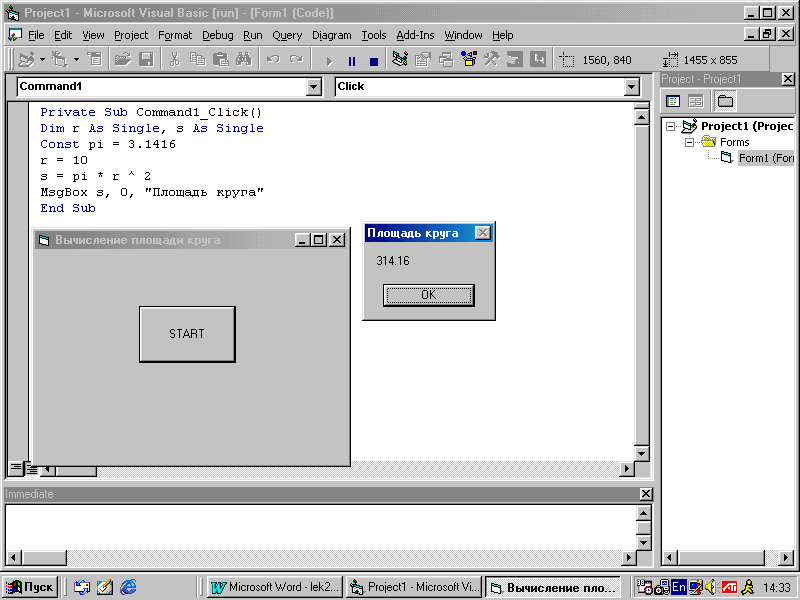Open the Add Standard EXE Project dropdown arrow
800x600 pixels.
(42, 60)
